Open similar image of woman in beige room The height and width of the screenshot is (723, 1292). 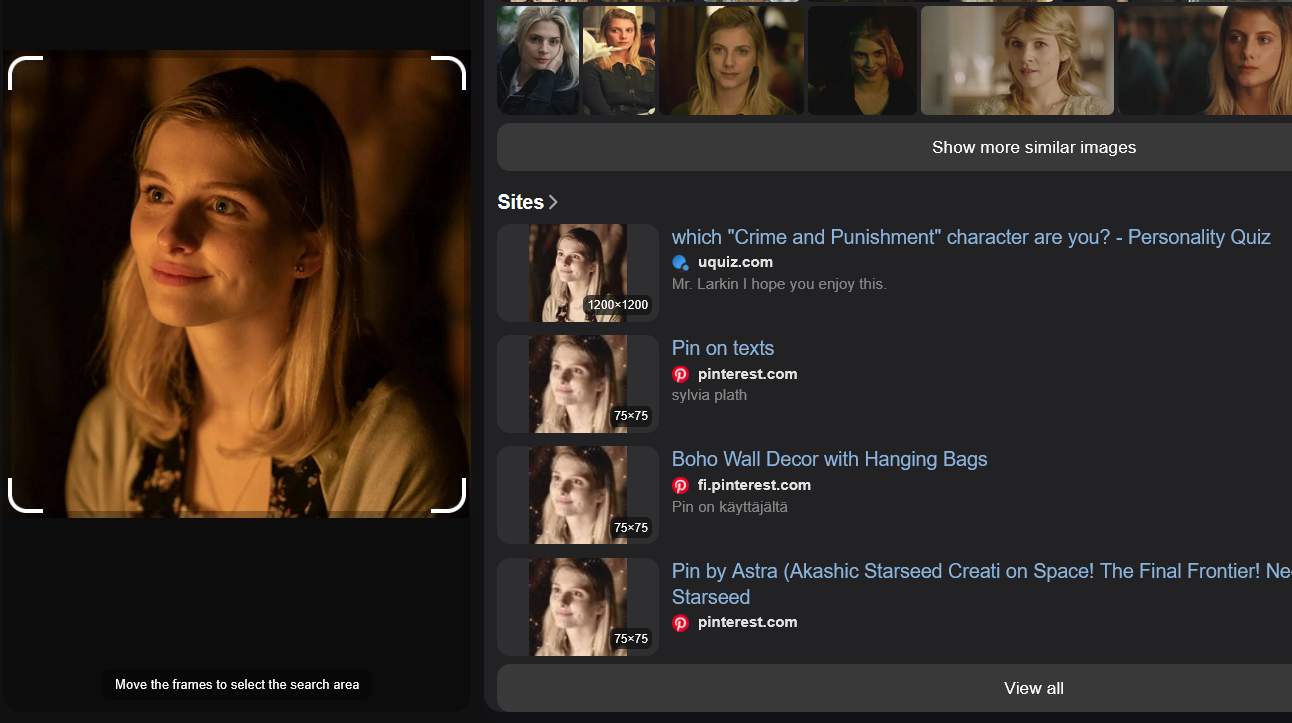(1017, 60)
